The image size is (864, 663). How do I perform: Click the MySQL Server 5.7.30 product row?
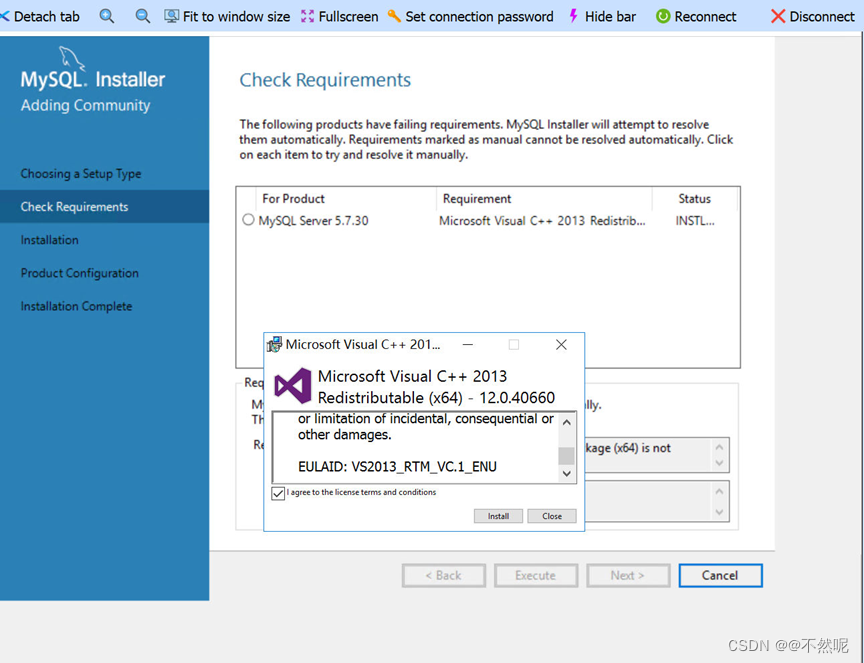coord(488,220)
